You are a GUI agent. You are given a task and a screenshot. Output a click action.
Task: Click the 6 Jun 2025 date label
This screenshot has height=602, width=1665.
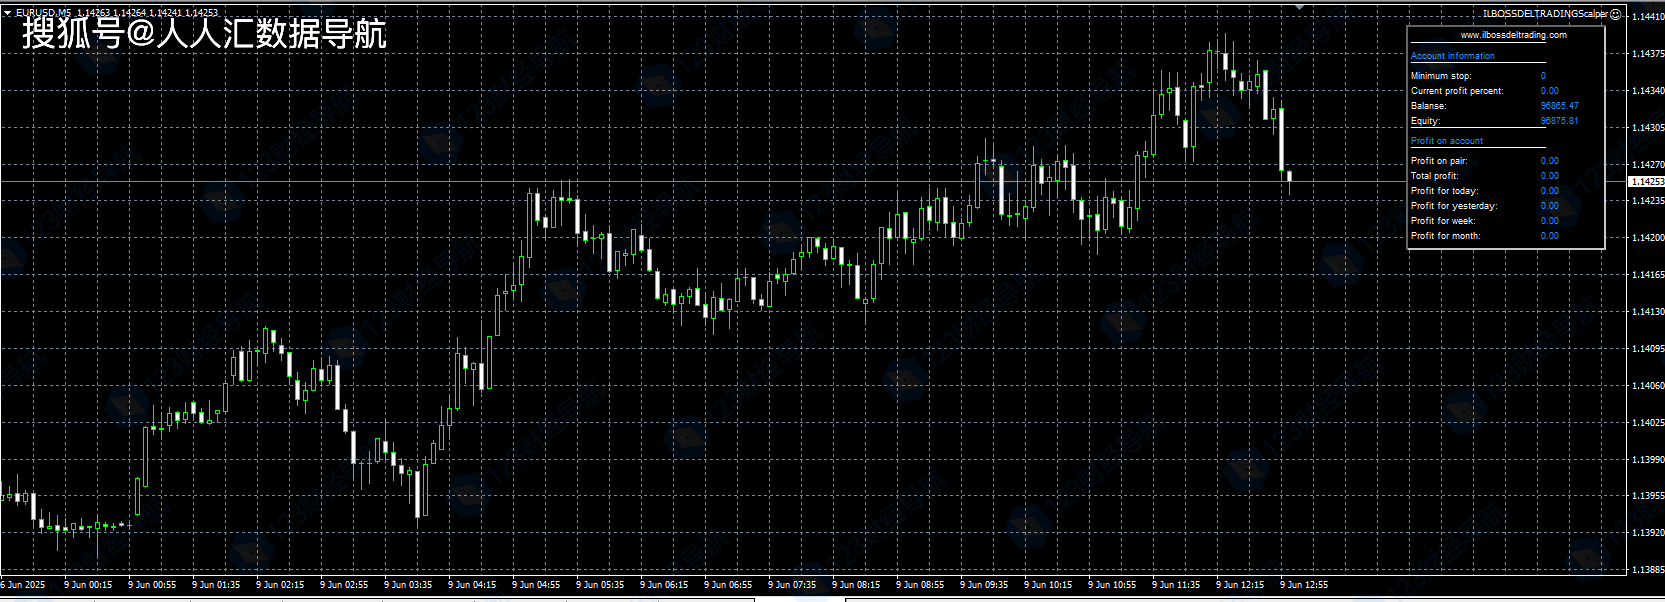tap(23, 585)
